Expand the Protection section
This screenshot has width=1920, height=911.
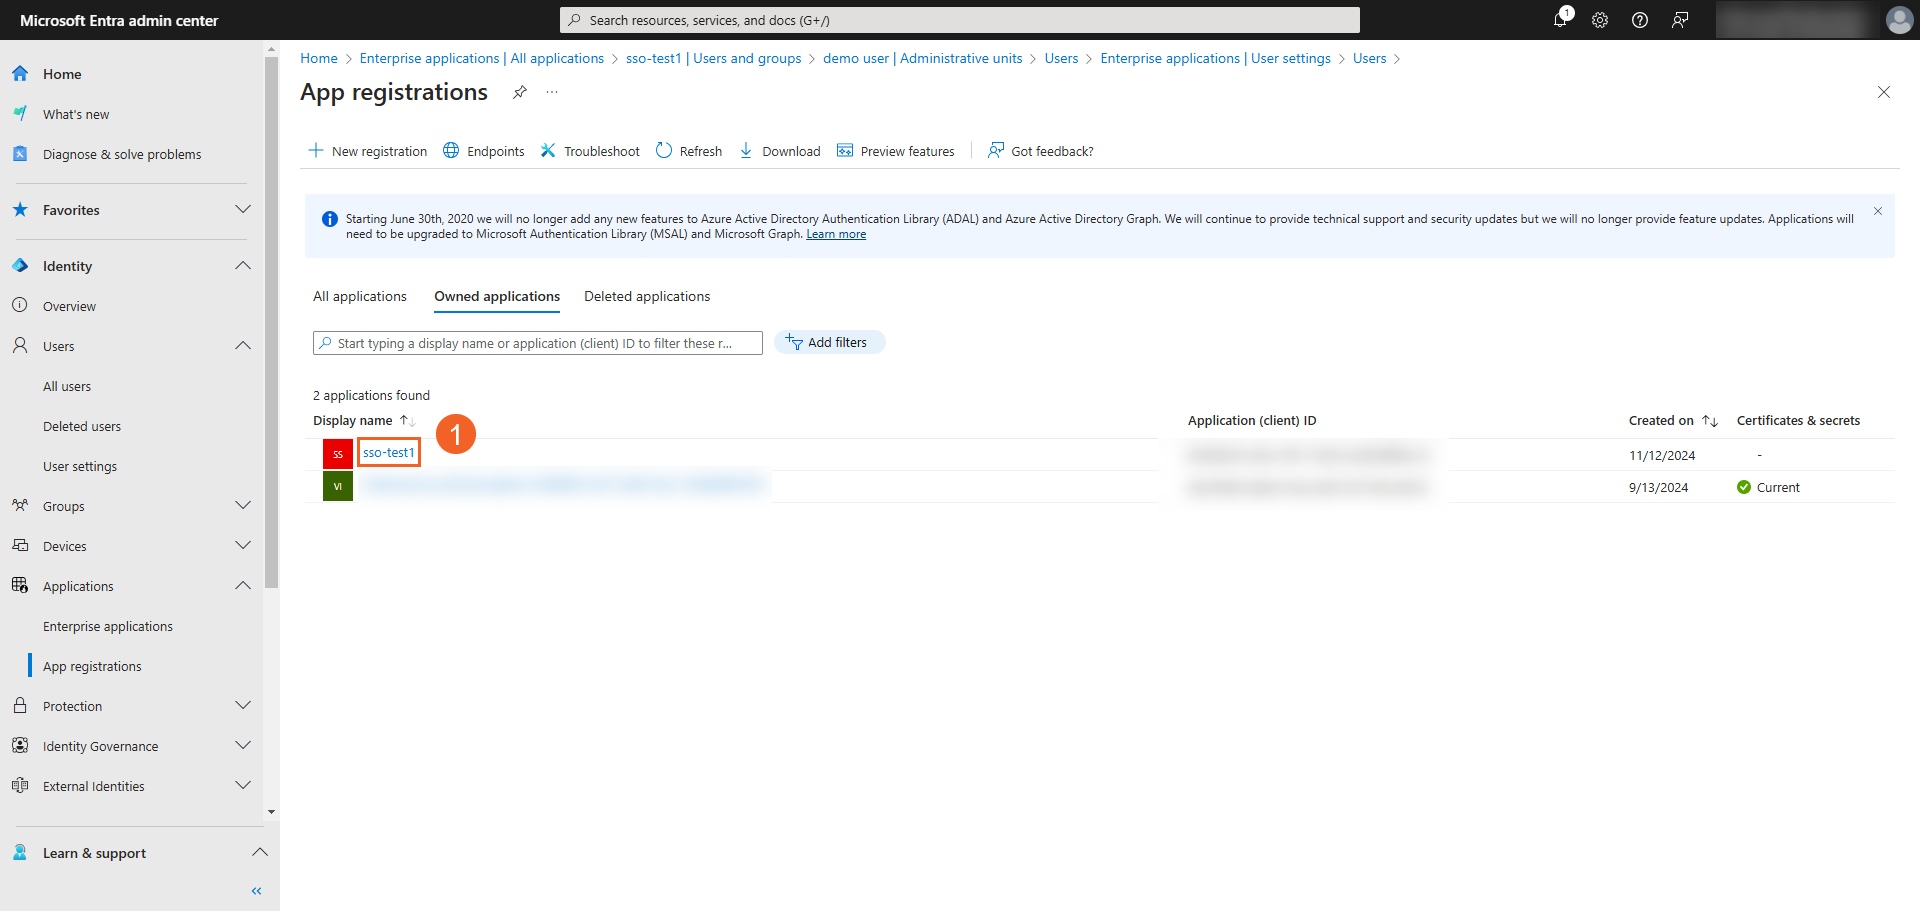pyautogui.click(x=242, y=706)
